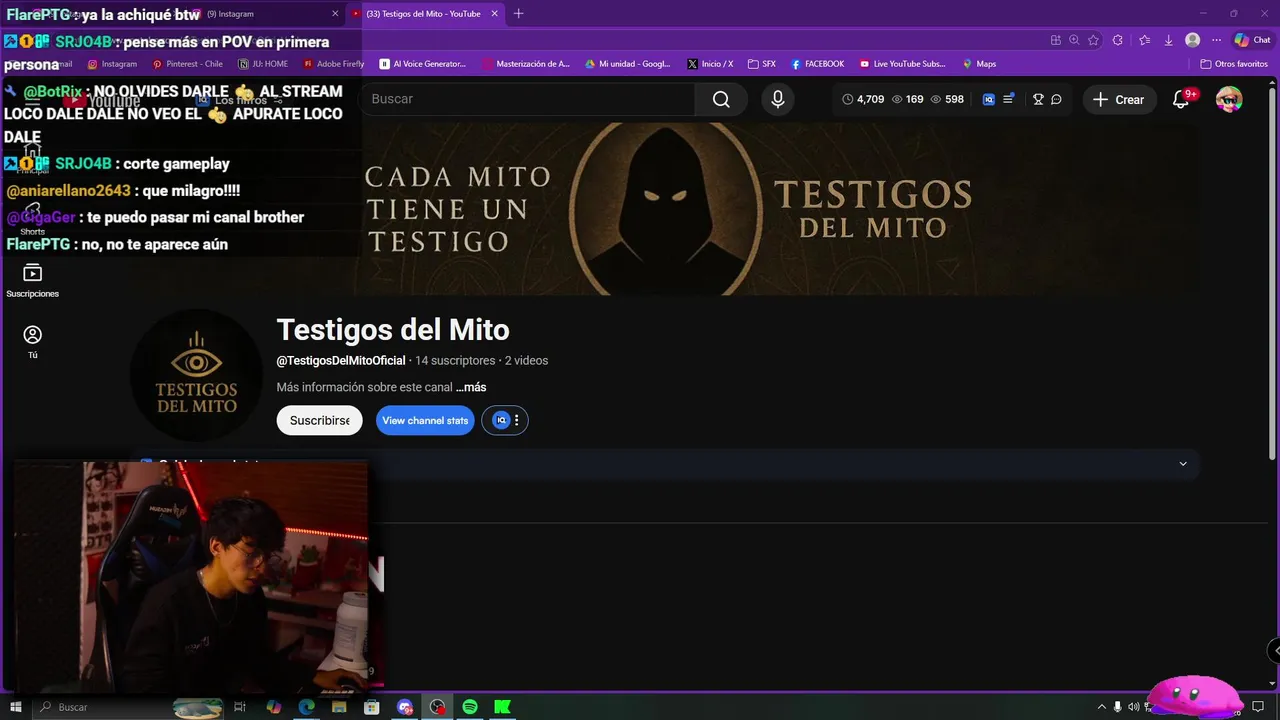Focus the YouTube Buscar search field

pyautogui.click(x=527, y=99)
